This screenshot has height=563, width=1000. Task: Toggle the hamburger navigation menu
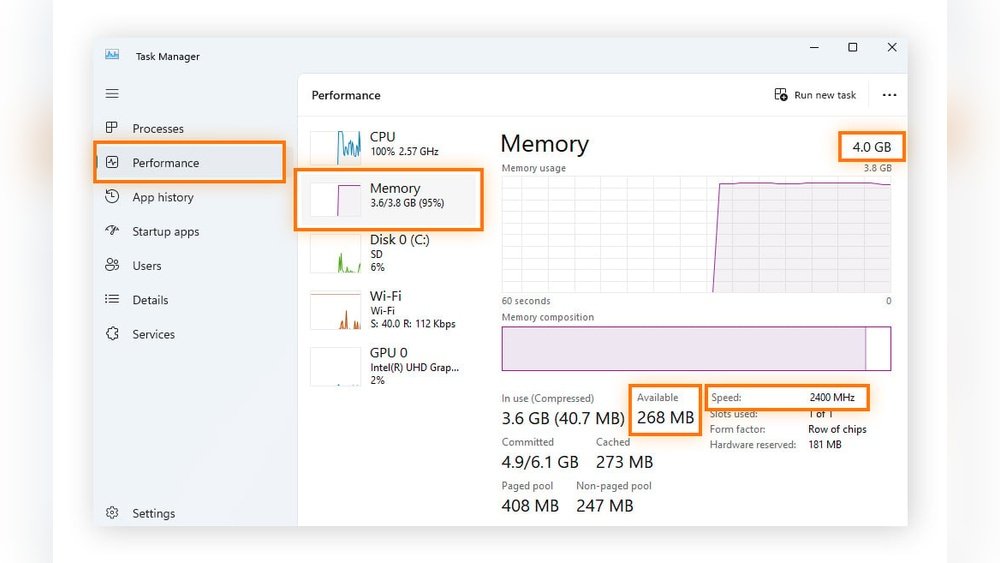coord(112,93)
